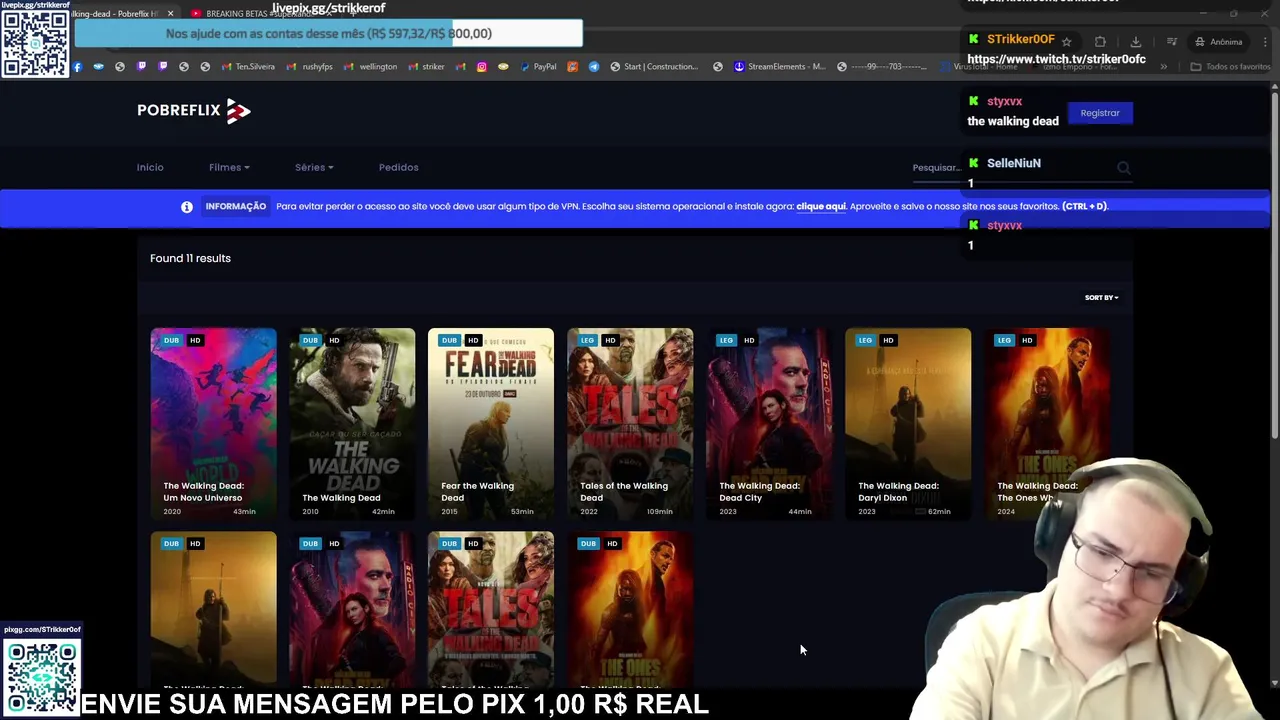The width and height of the screenshot is (1280, 720).
Task: Click the INFORMAÇÃO label in the banner
Action: [x=236, y=207]
